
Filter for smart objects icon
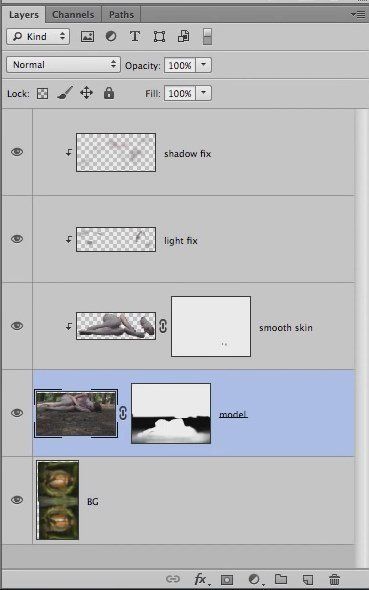point(184,36)
